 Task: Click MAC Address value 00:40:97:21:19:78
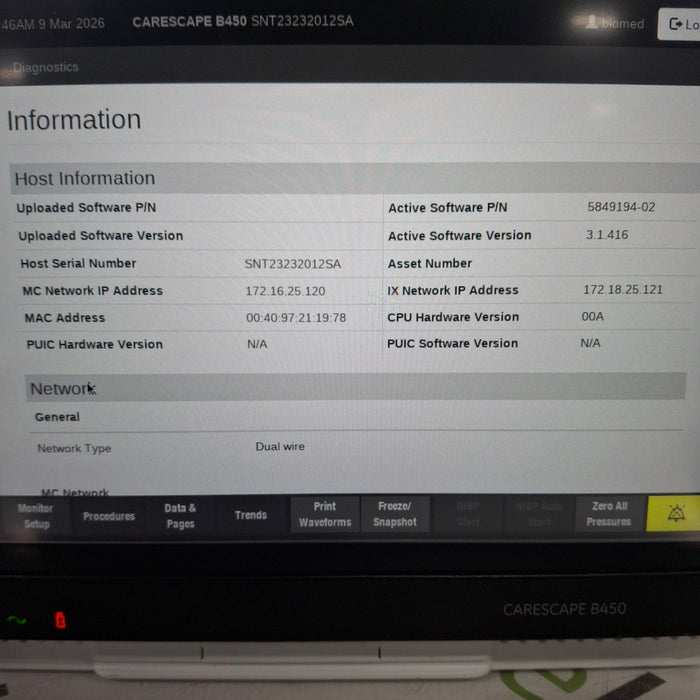pyautogui.click(x=296, y=318)
